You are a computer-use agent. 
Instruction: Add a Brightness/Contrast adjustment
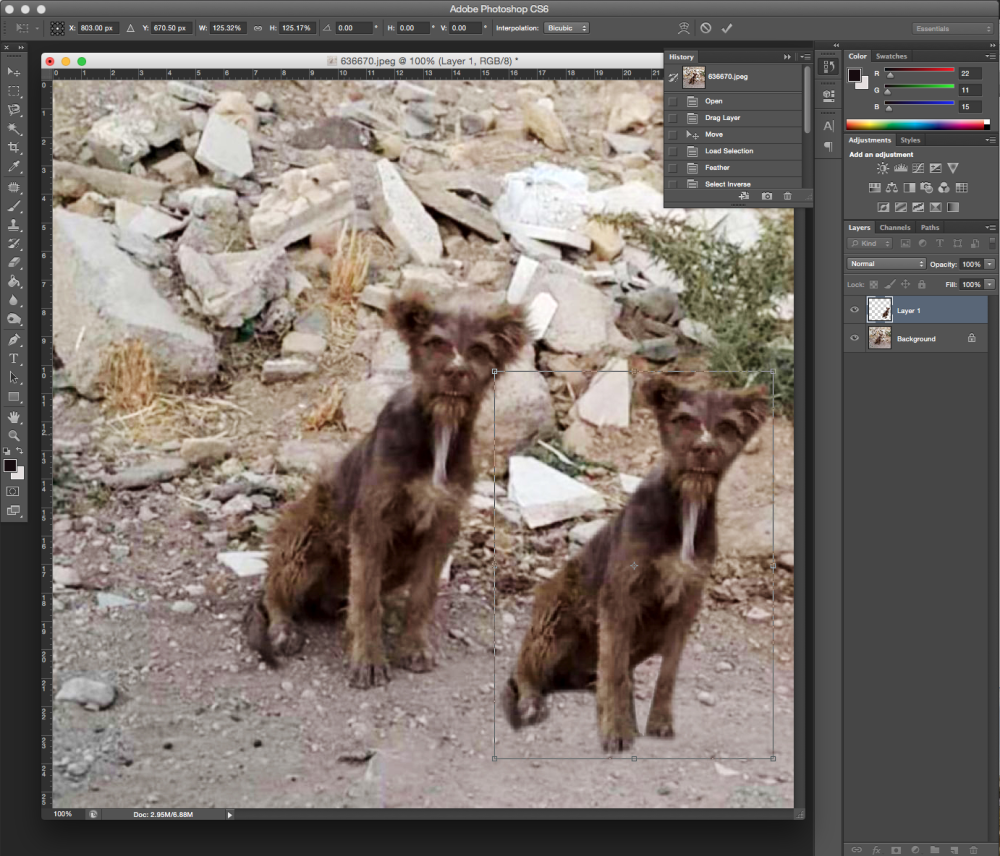click(882, 168)
